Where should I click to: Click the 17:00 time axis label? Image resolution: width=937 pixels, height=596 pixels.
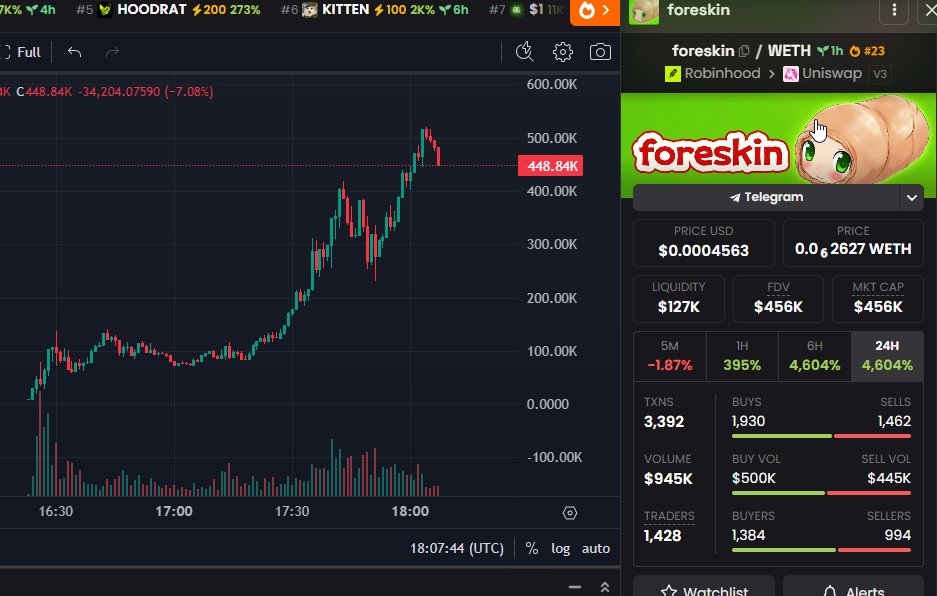[x=174, y=512]
